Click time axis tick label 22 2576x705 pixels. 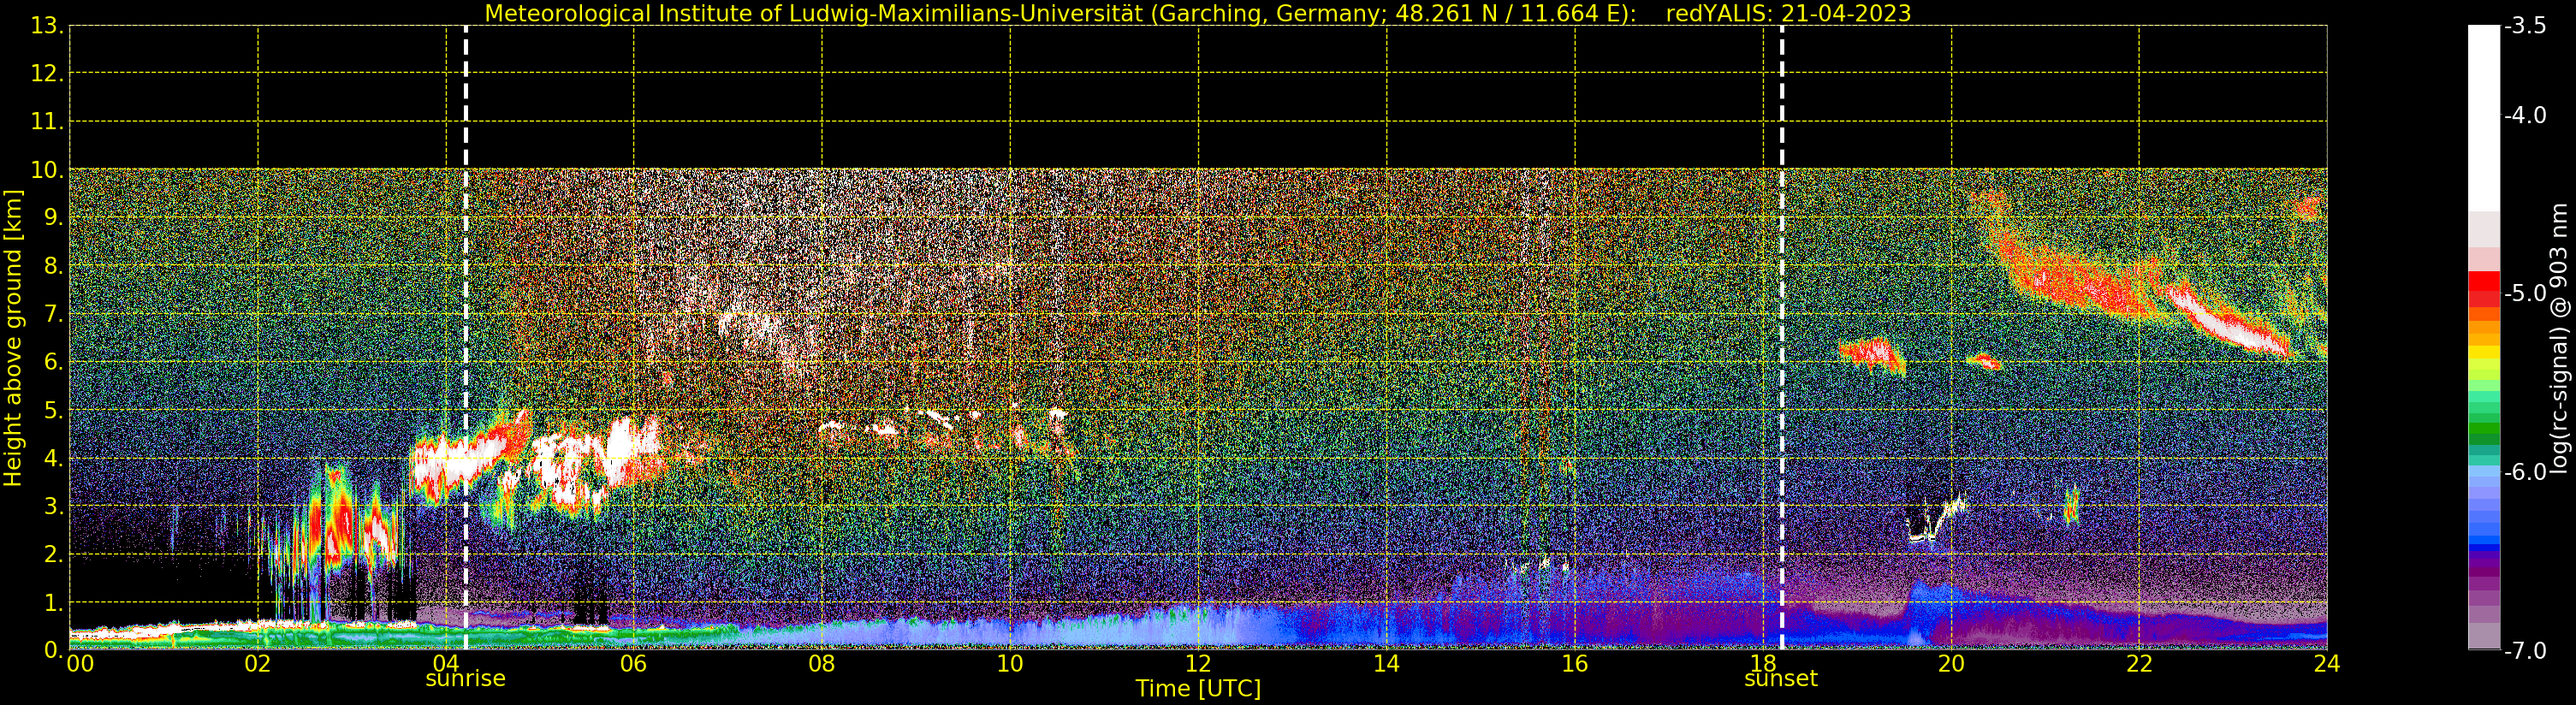pos(2139,664)
